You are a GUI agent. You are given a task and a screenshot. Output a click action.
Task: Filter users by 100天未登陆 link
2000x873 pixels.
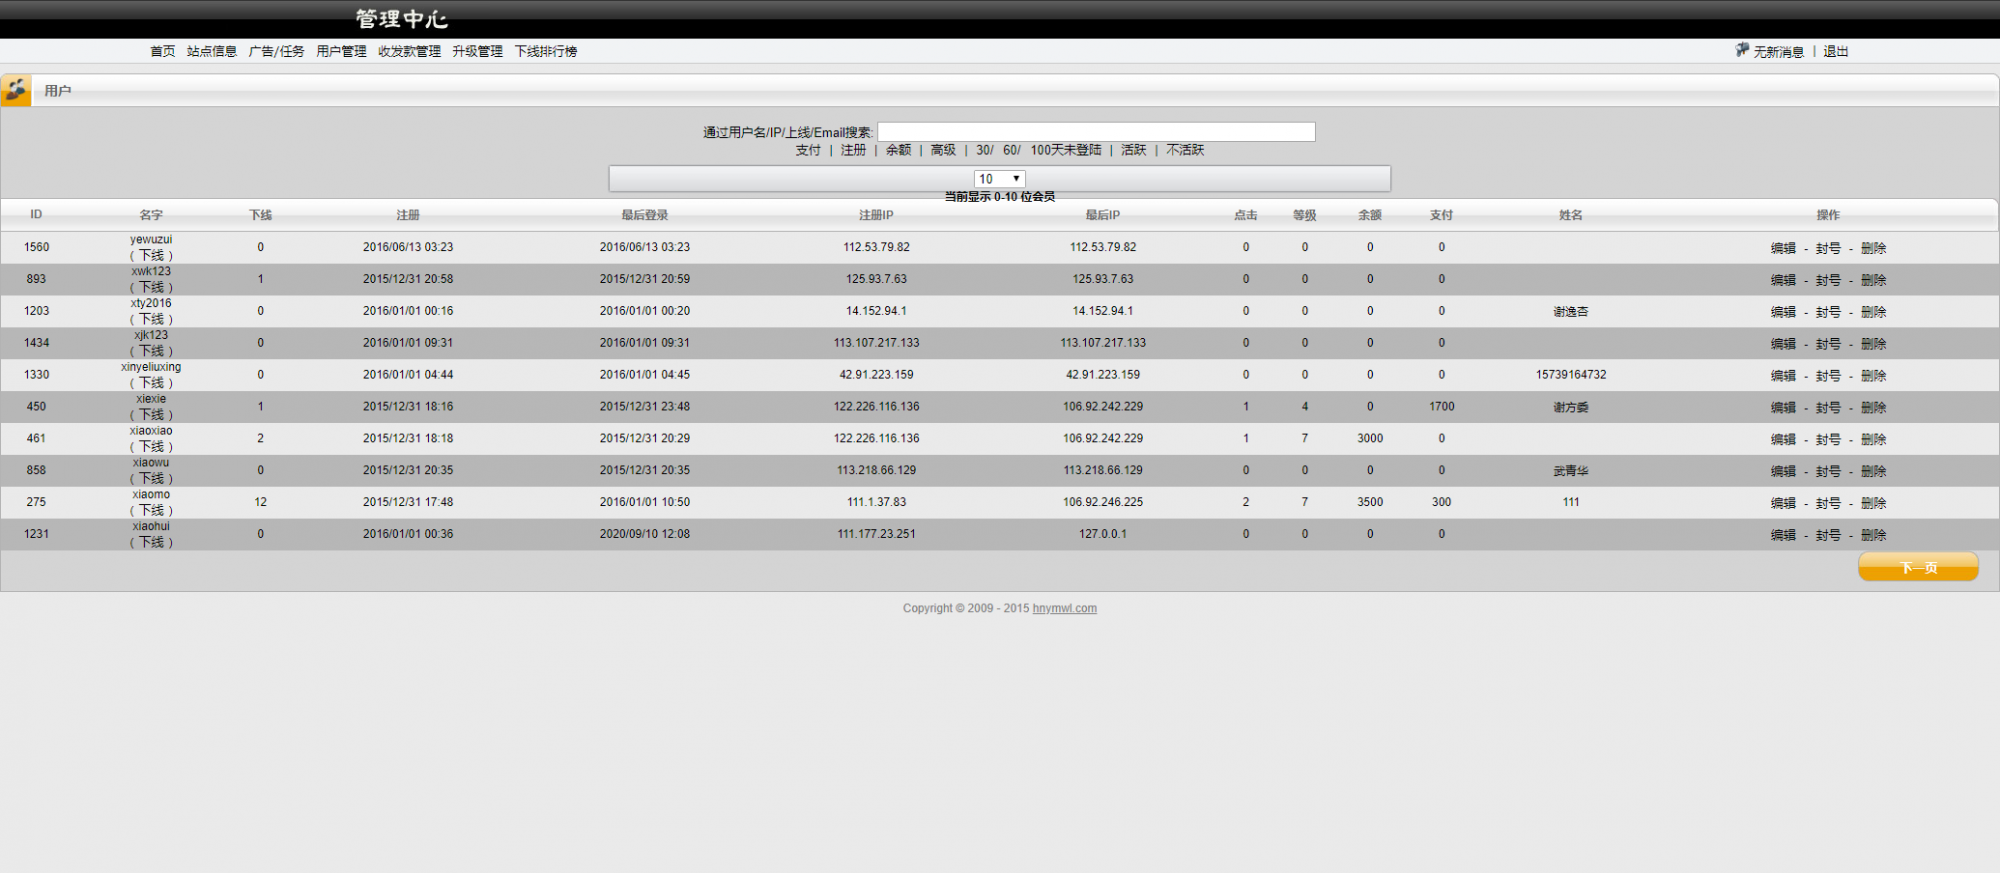click(x=1065, y=150)
